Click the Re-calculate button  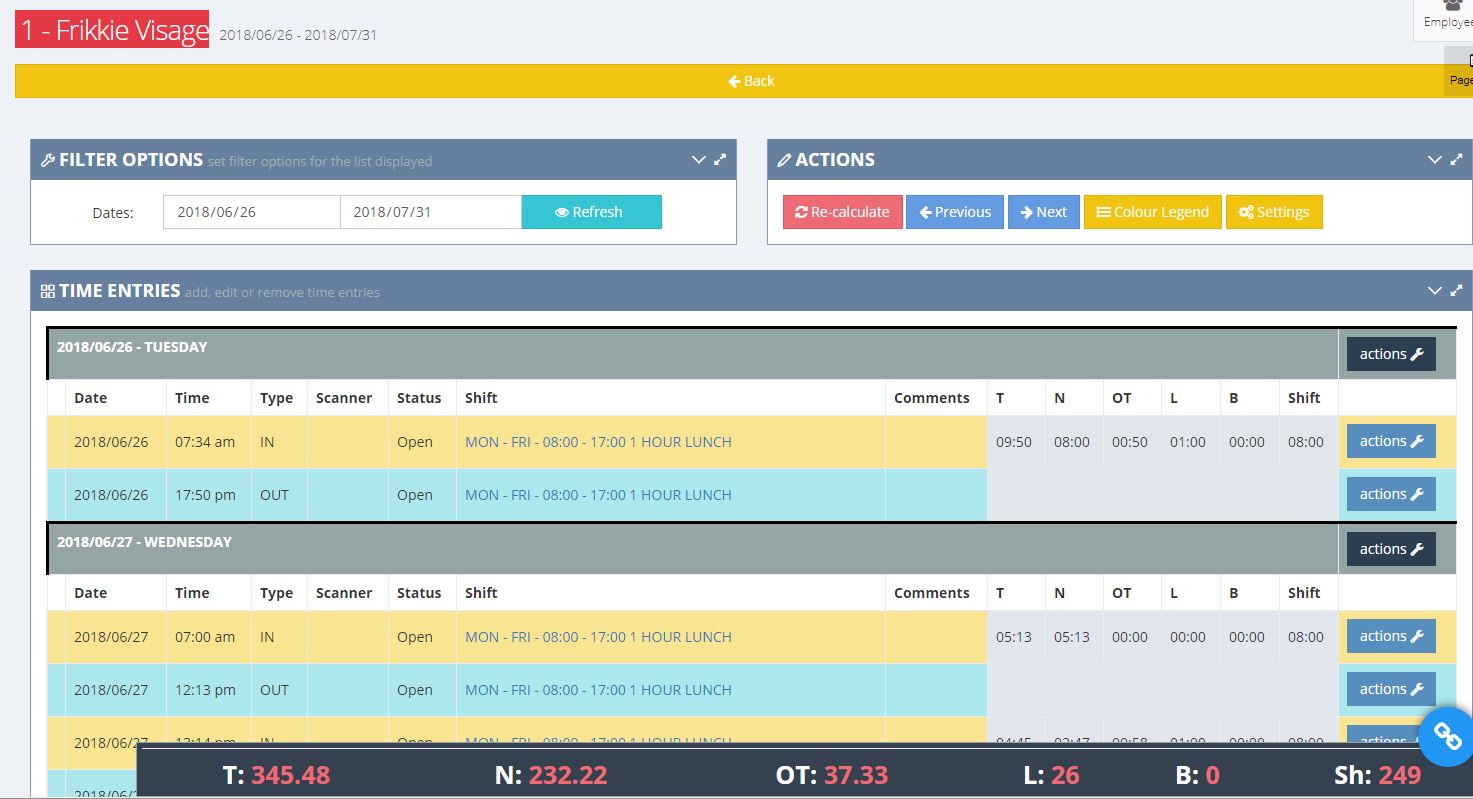pos(842,212)
